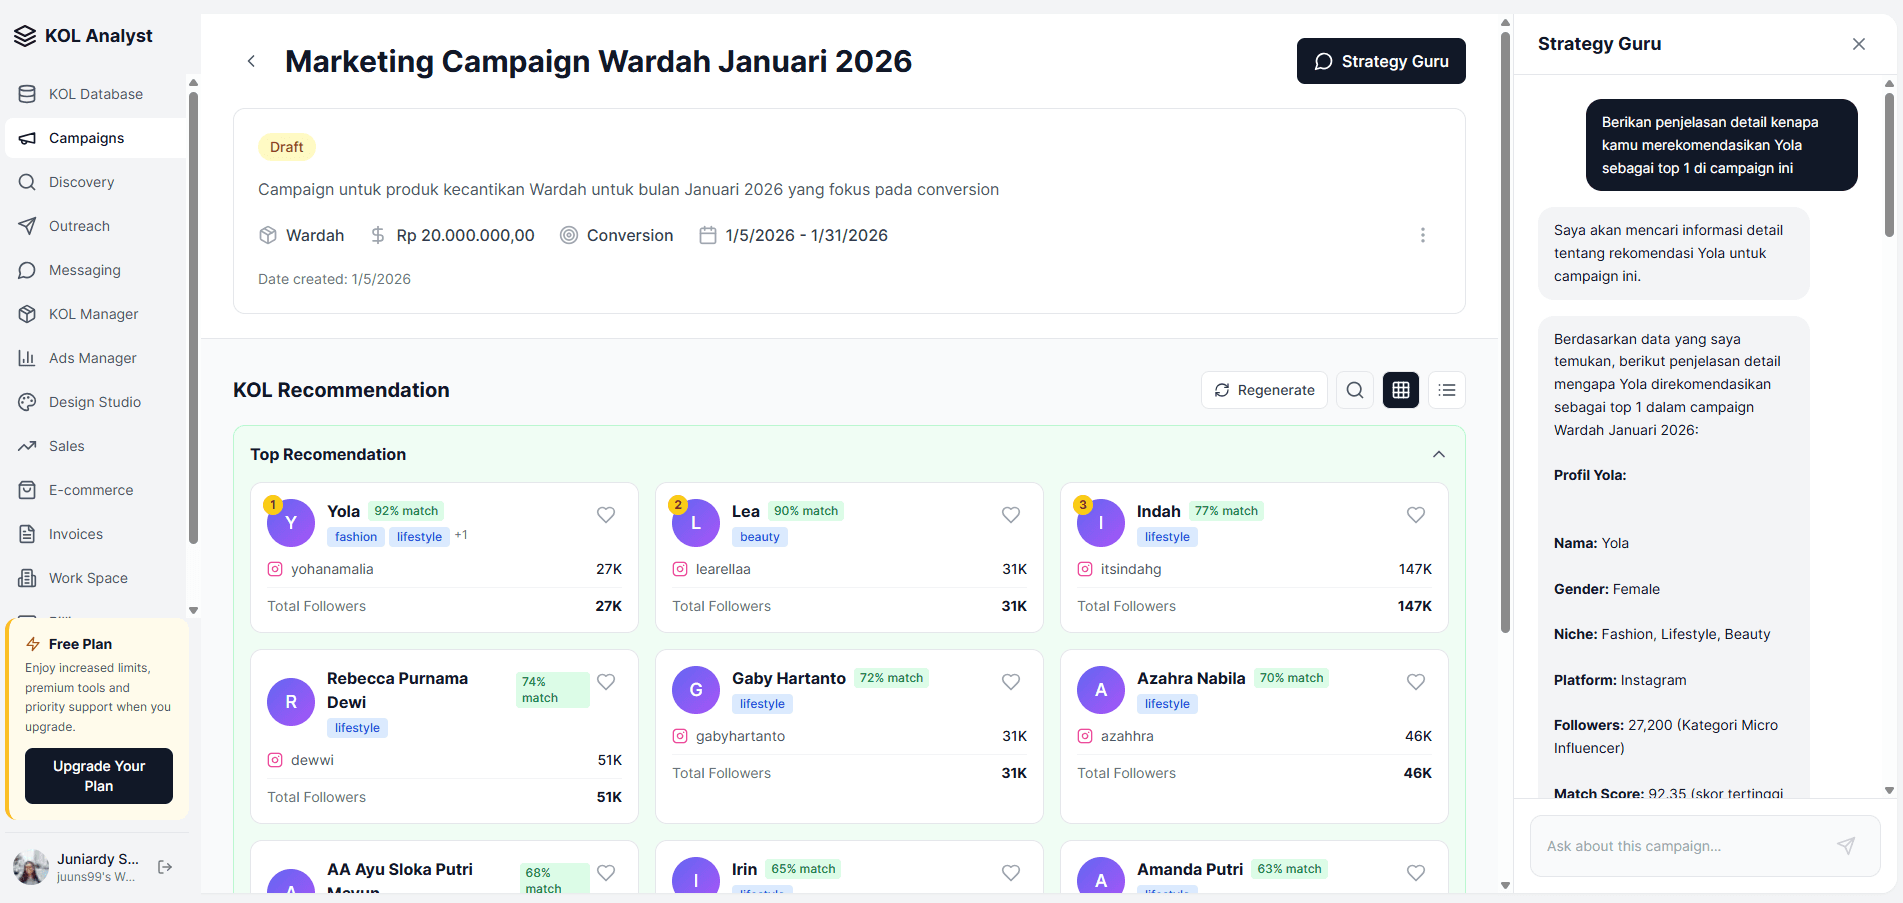Click the Design Studio palette icon

27,402
